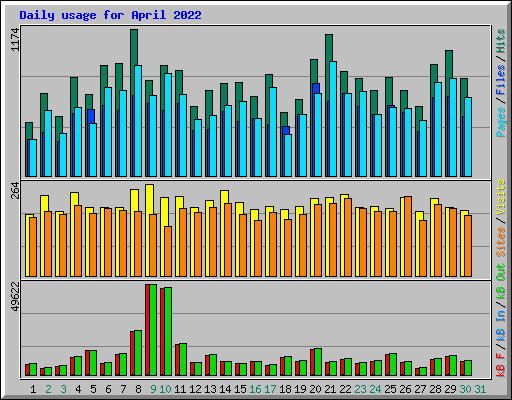Click day label 28 on the x-axis

coord(435,389)
